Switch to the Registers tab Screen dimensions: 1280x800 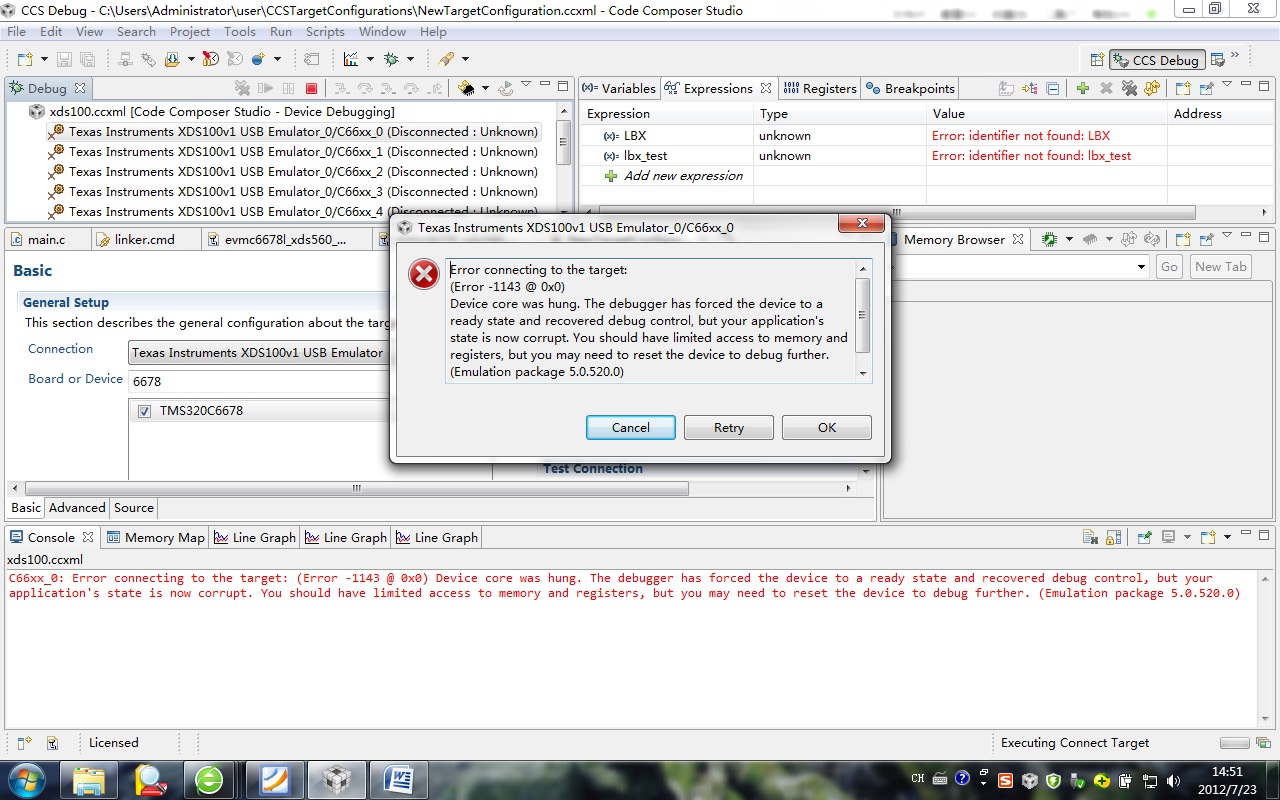point(819,88)
